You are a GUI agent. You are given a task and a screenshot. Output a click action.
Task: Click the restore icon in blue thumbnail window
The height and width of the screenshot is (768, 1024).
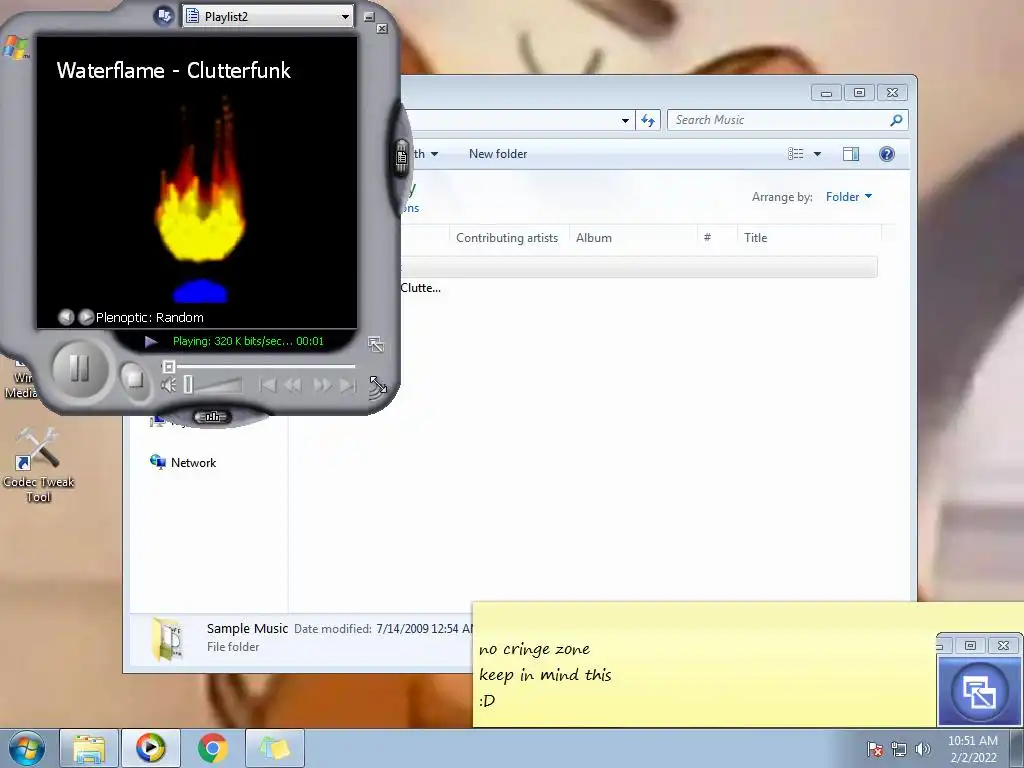(979, 691)
